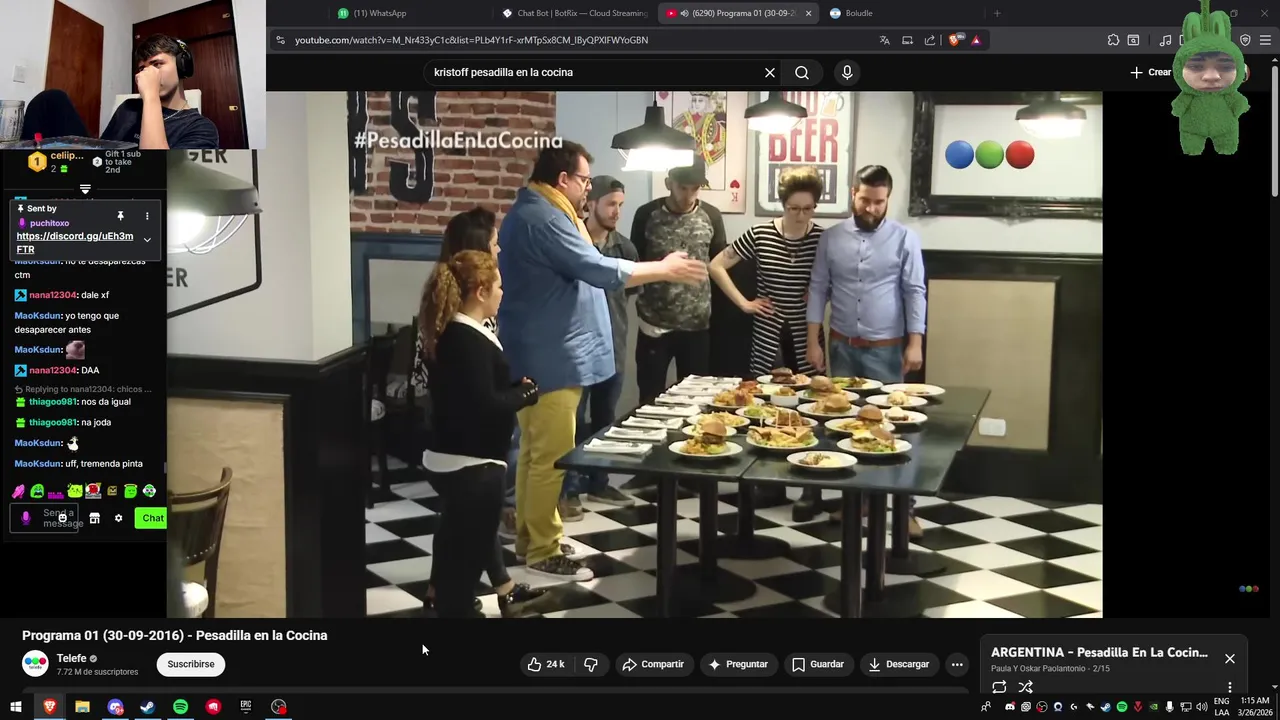
Task: Open the Crear create menu
Action: click(1151, 72)
